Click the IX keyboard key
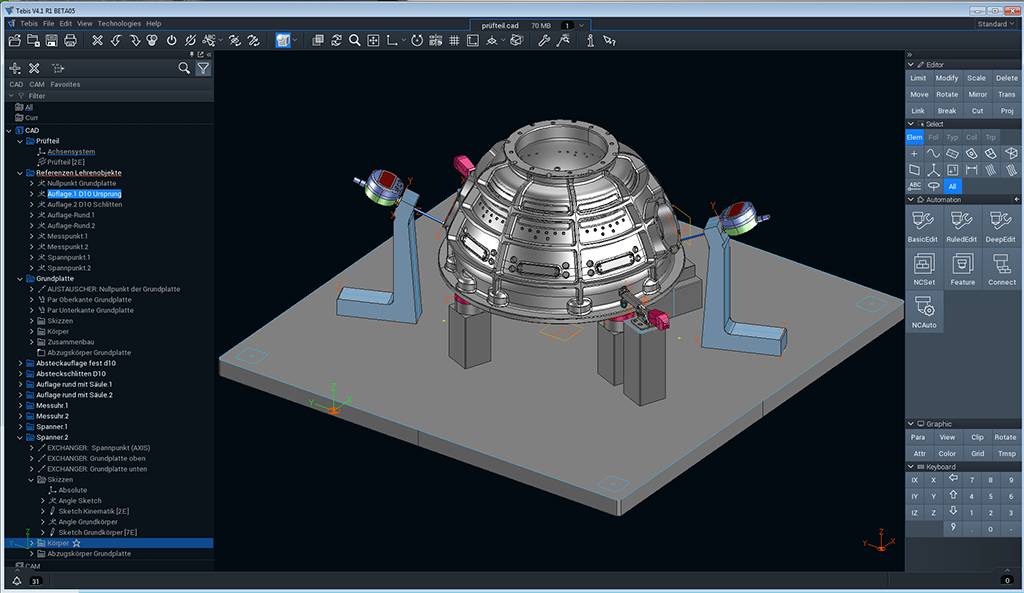This screenshot has width=1024, height=593. click(x=914, y=480)
